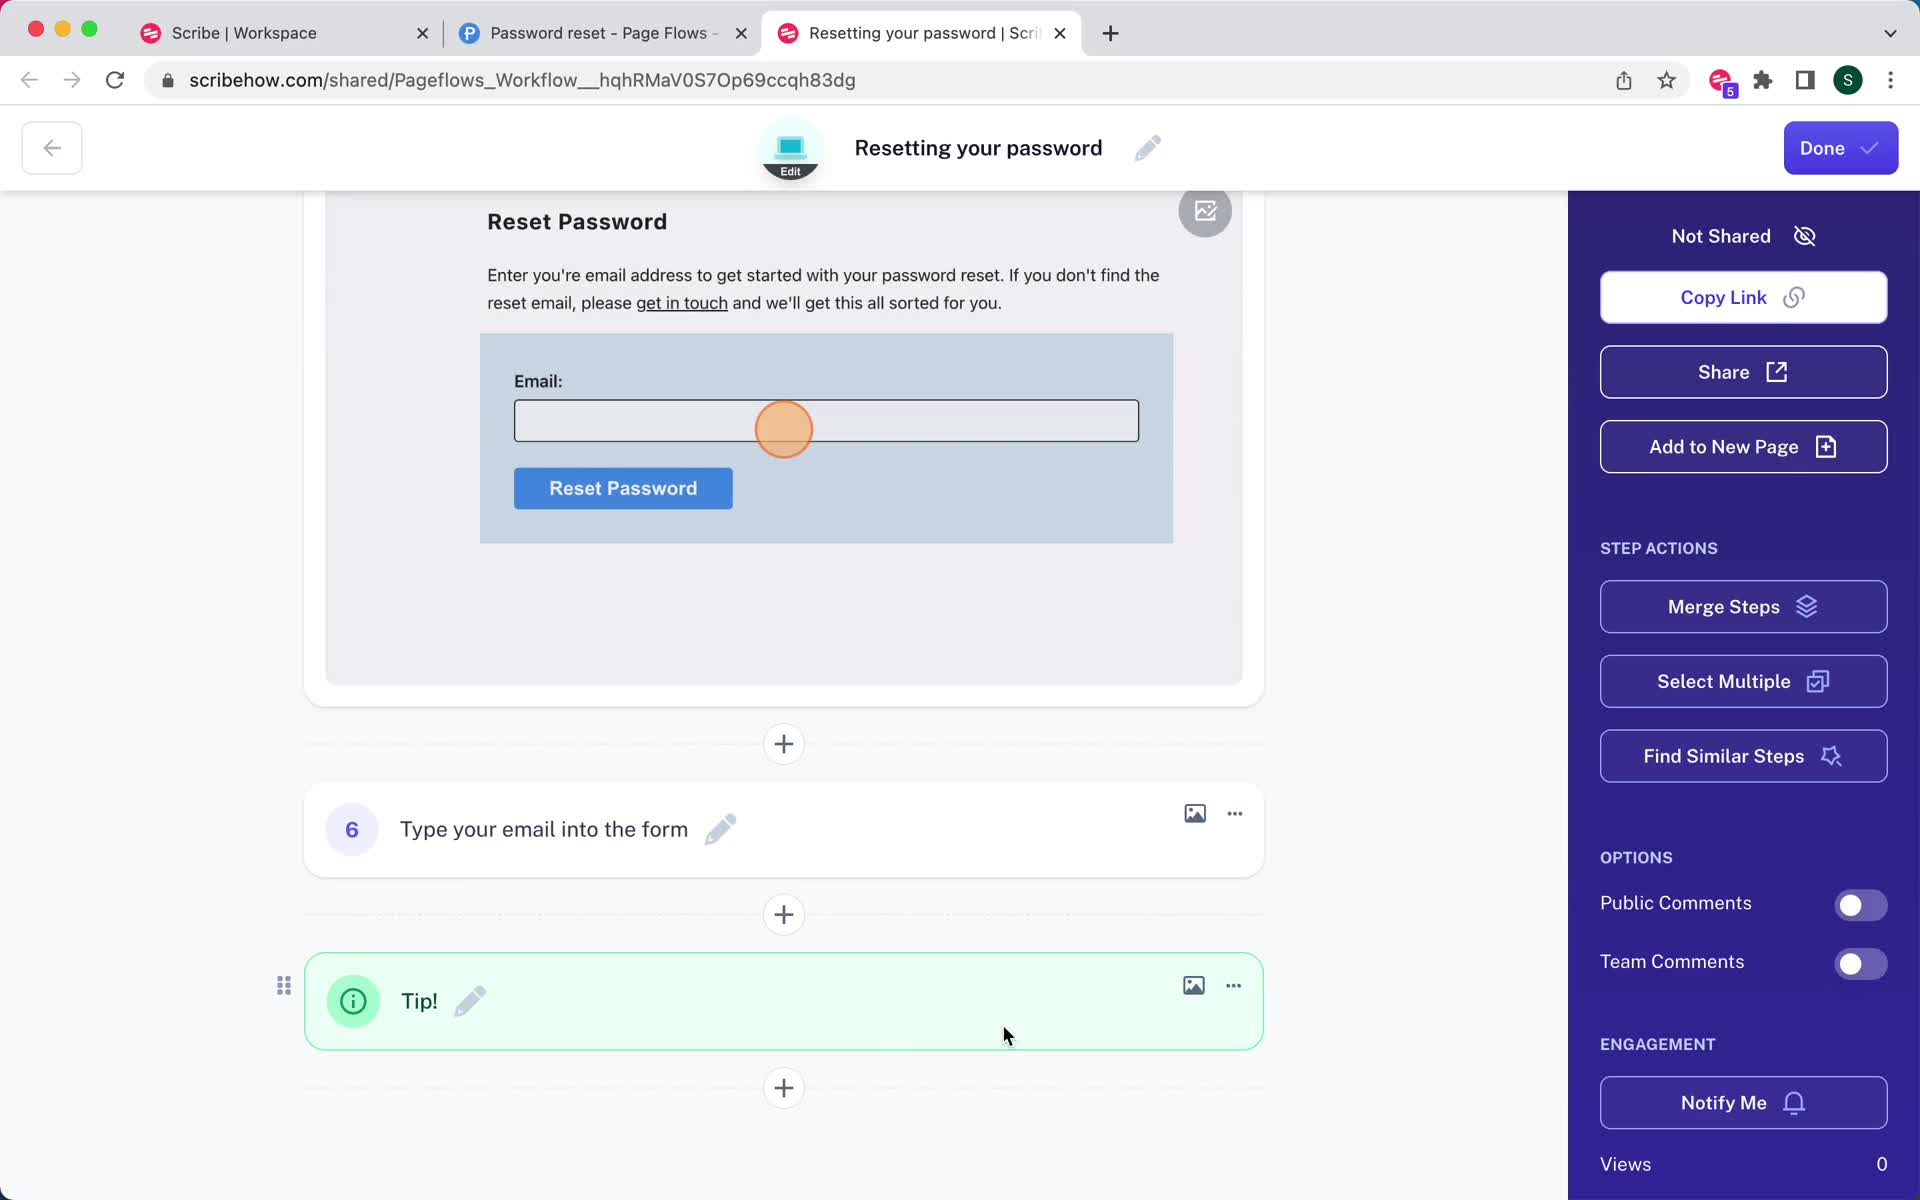Click the image icon on Tip step
The width and height of the screenshot is (1920, 1200).
pyautogui.click(x=1194, y=984)
